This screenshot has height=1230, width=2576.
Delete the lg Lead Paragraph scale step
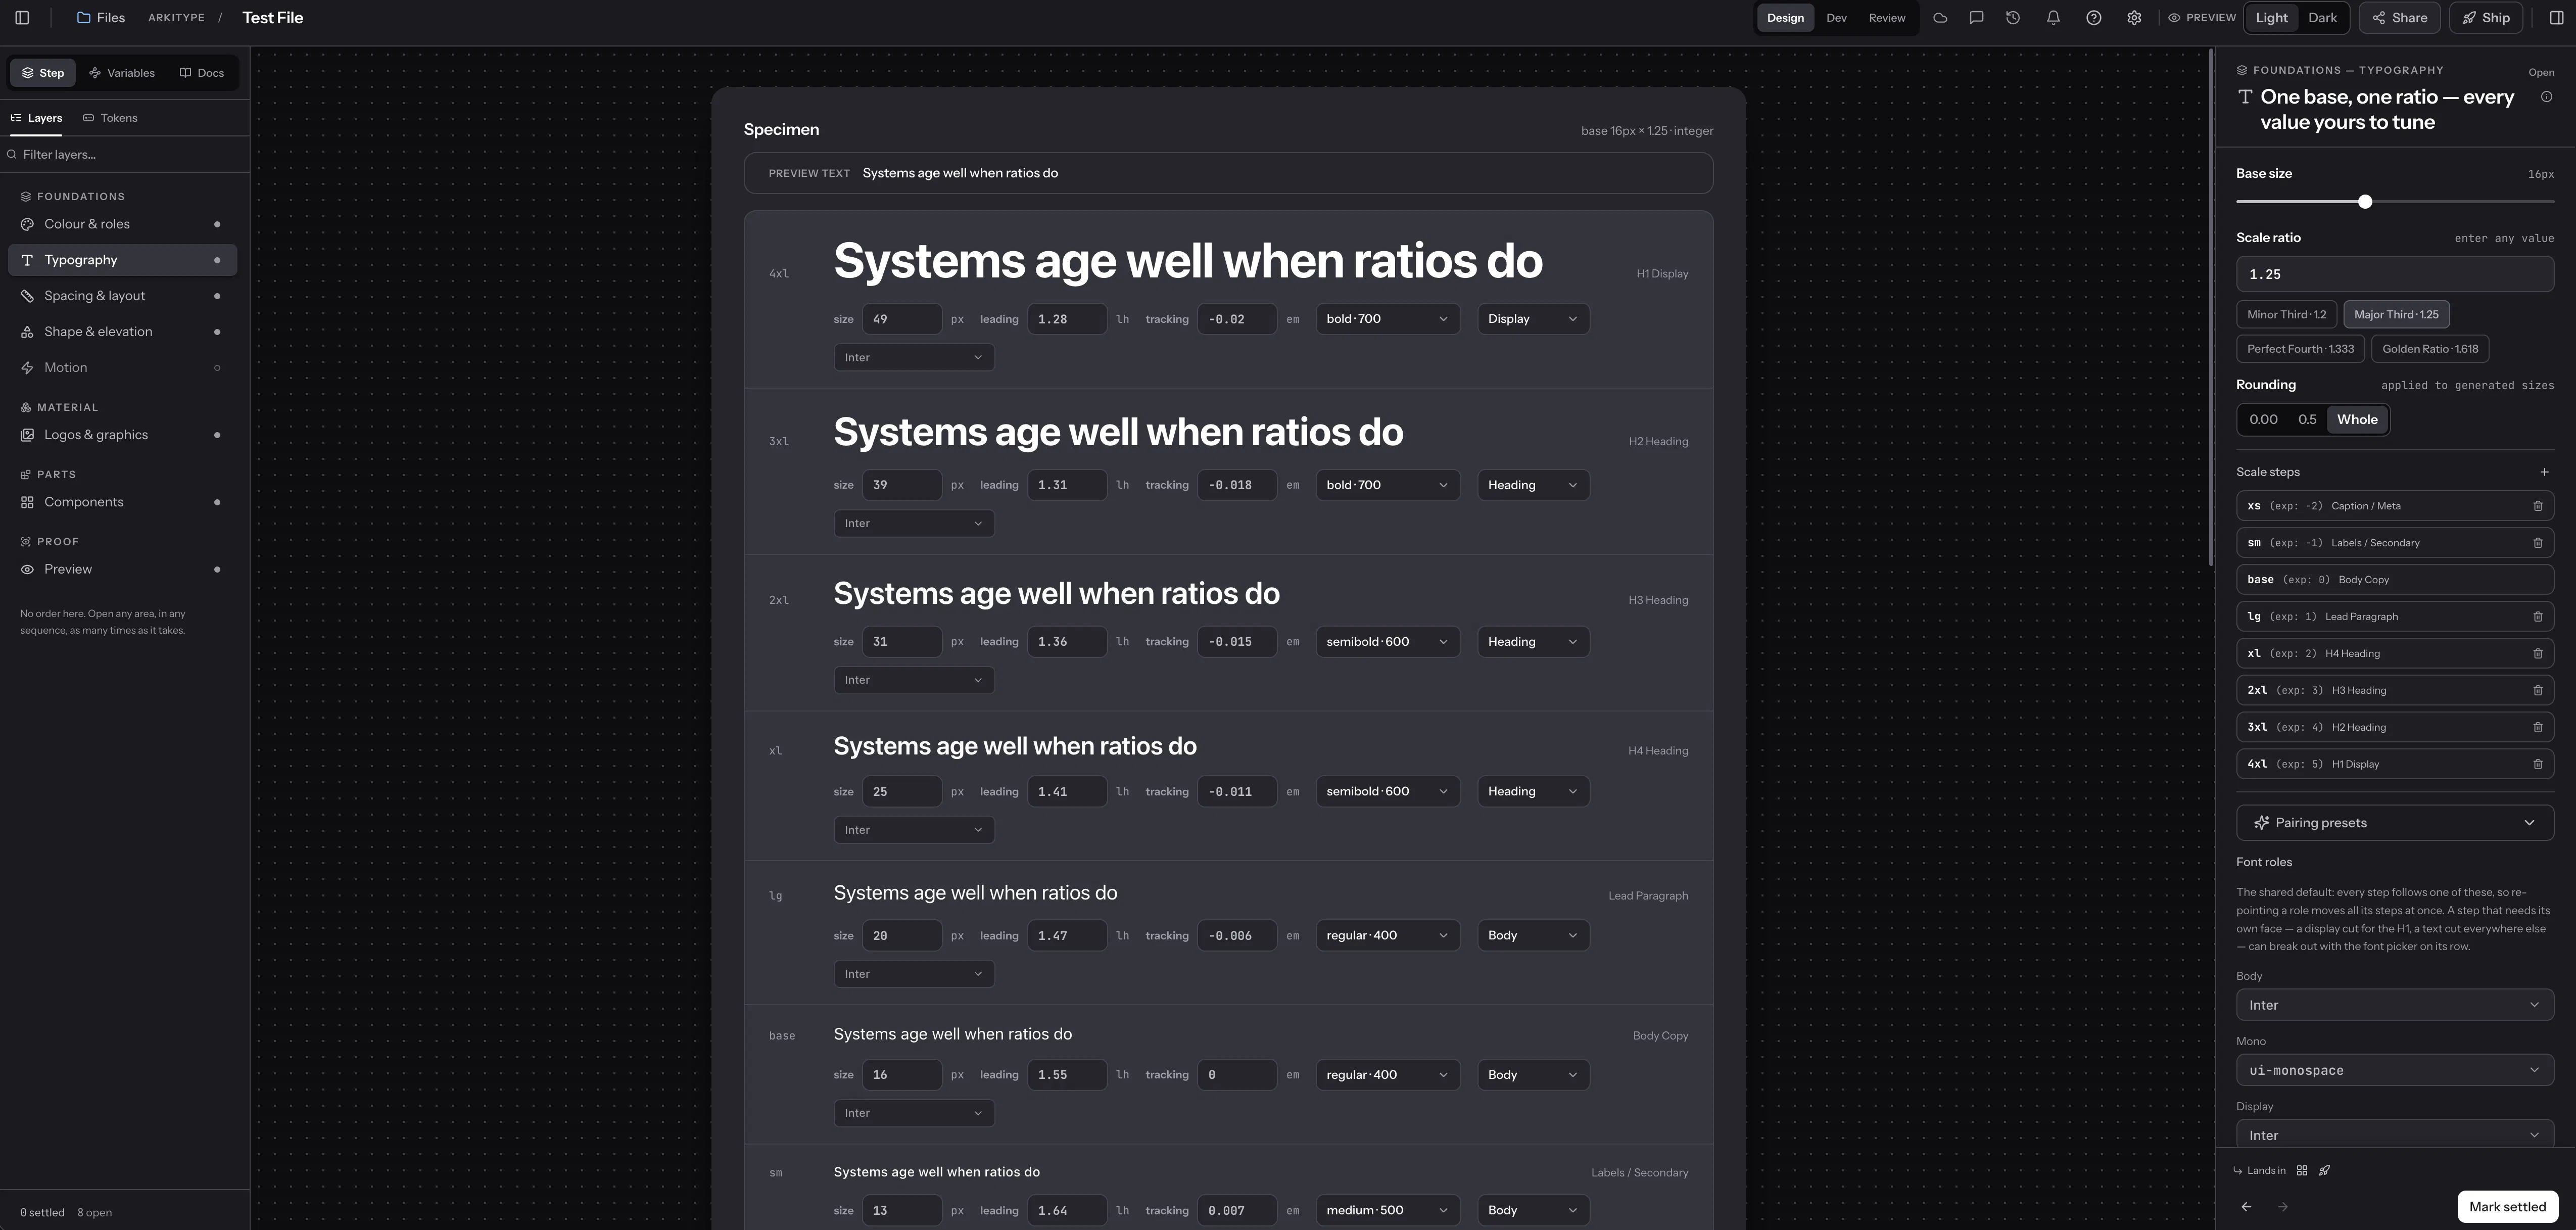(2538, 617)
